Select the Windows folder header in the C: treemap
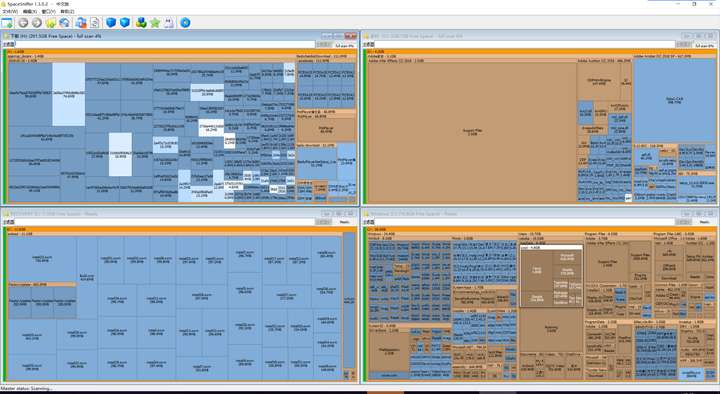Viewport: 720px width, 394px height. tap(442, 234)
